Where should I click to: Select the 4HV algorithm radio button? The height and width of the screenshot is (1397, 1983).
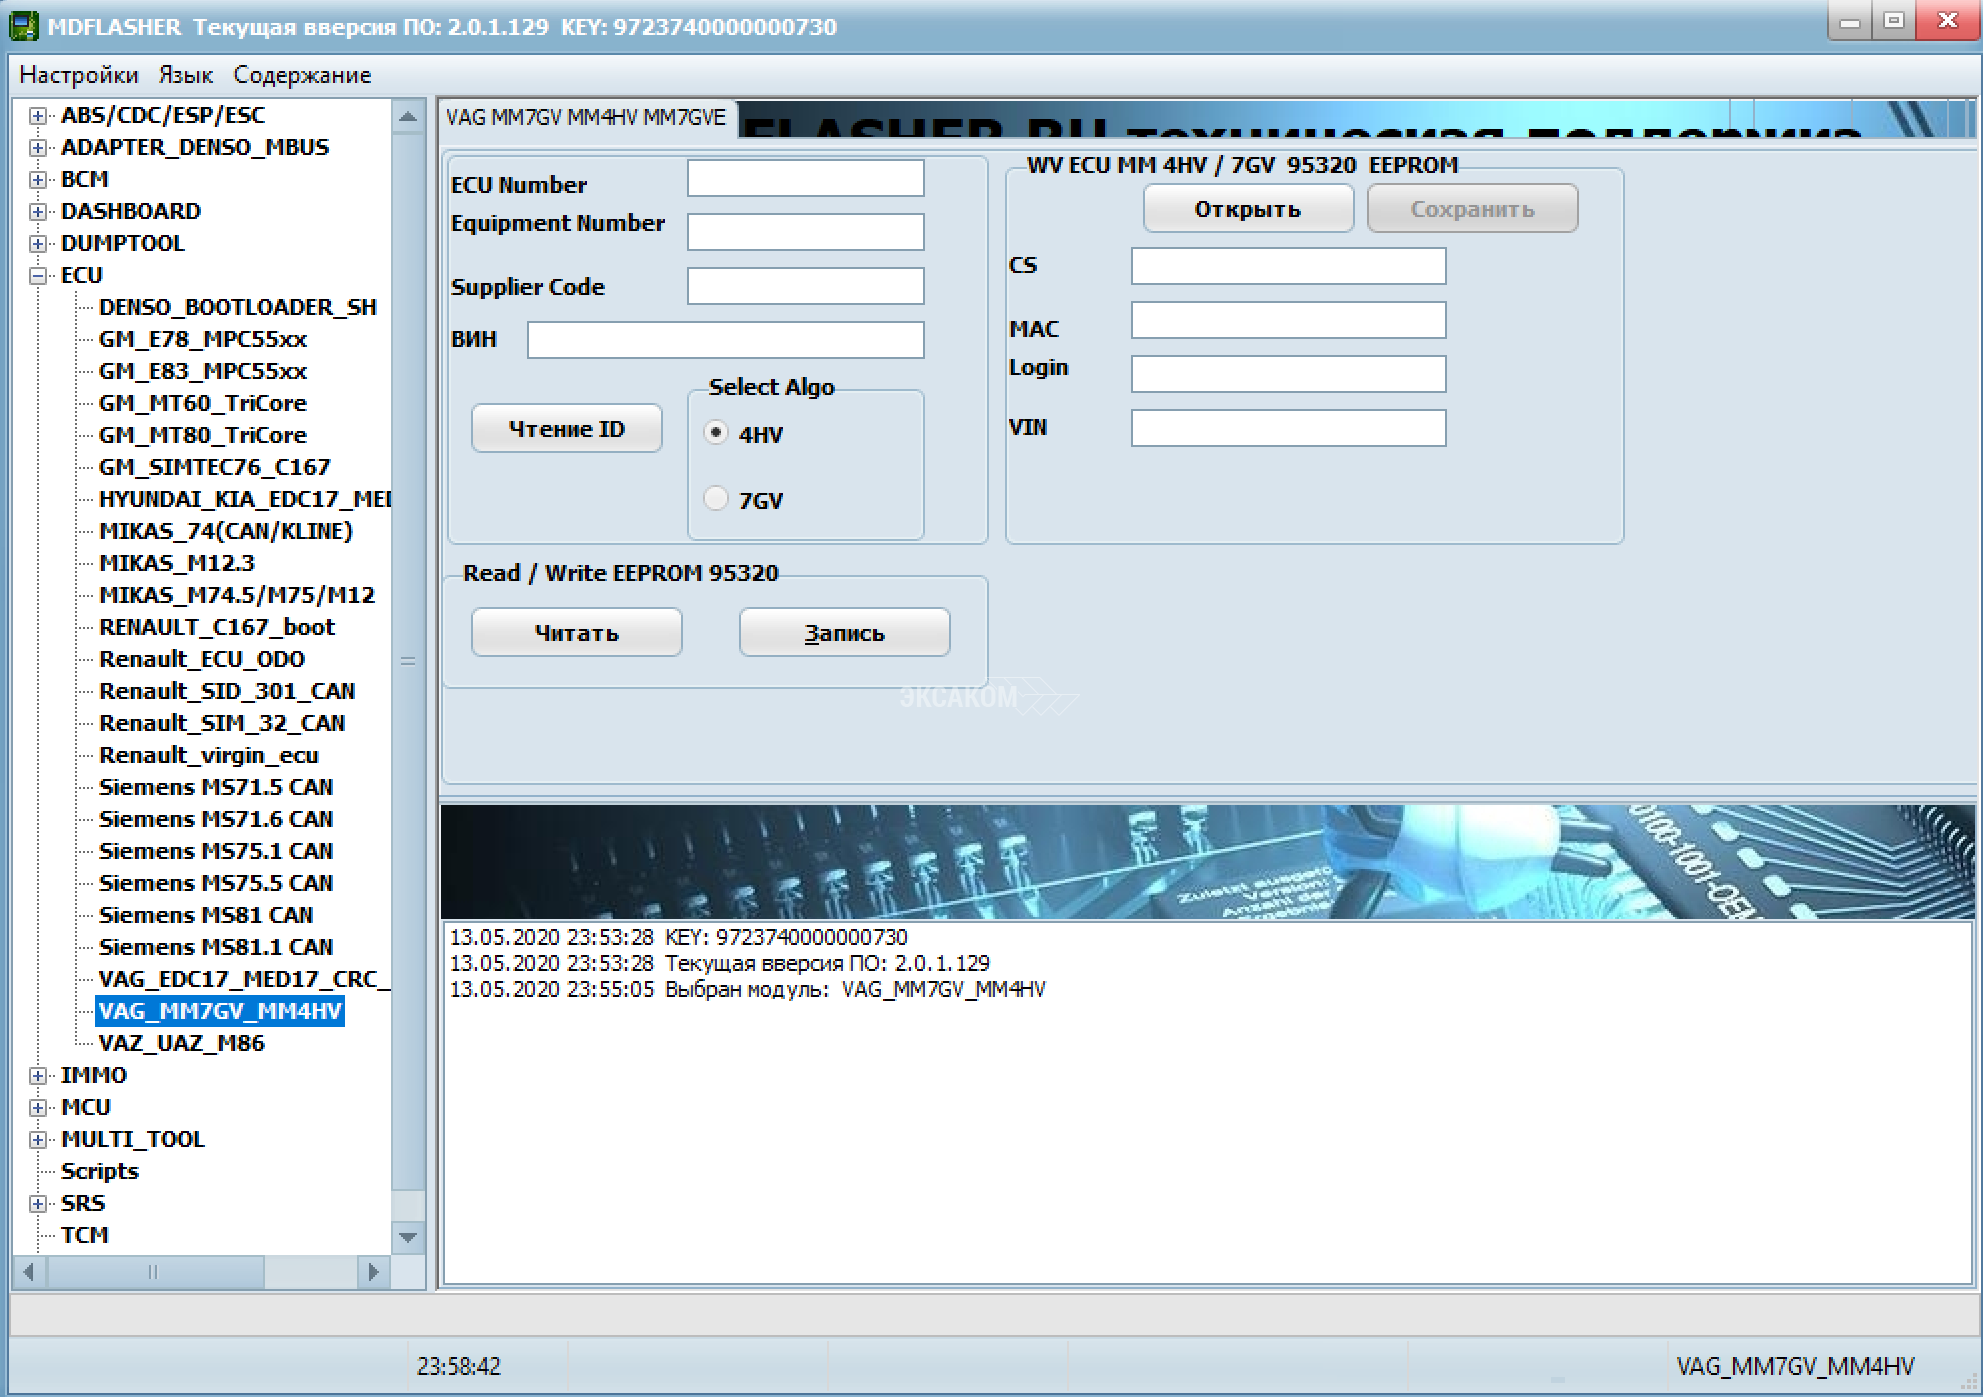716,433
